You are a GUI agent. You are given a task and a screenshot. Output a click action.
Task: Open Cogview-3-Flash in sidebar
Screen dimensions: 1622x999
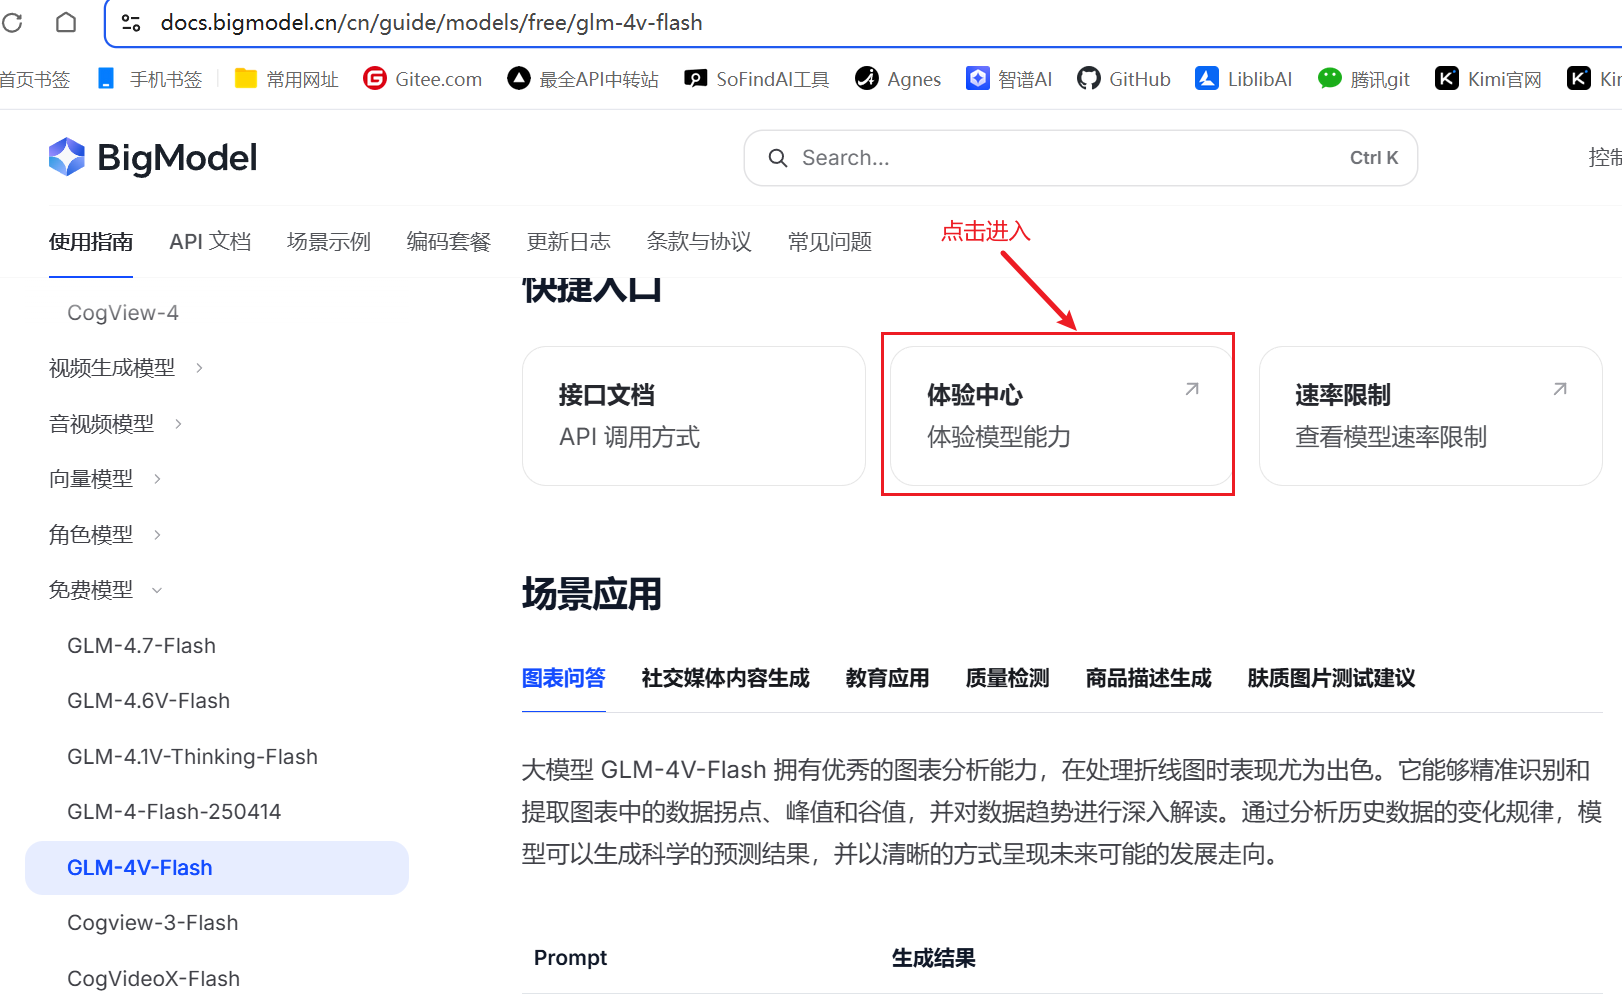[x=152, y=923]
